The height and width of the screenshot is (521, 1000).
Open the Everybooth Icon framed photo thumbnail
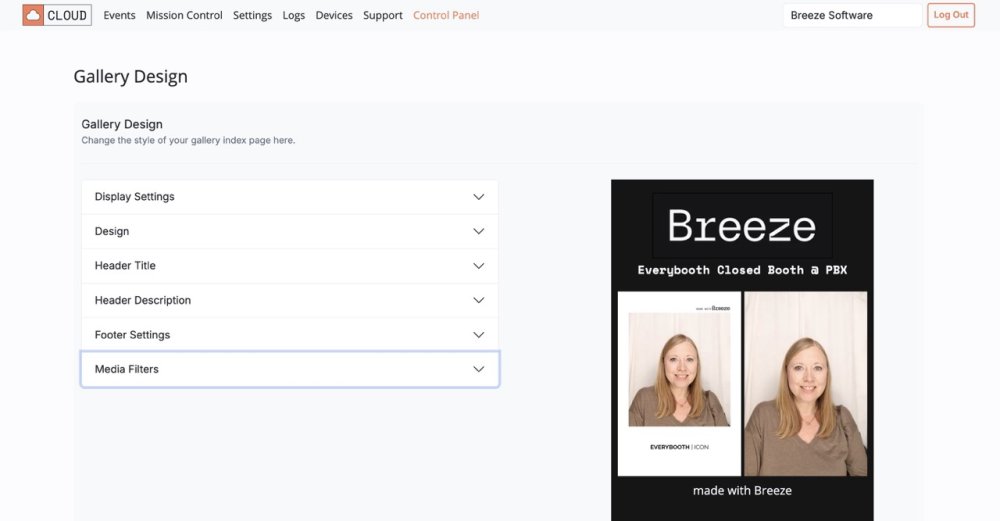point(679,383)
